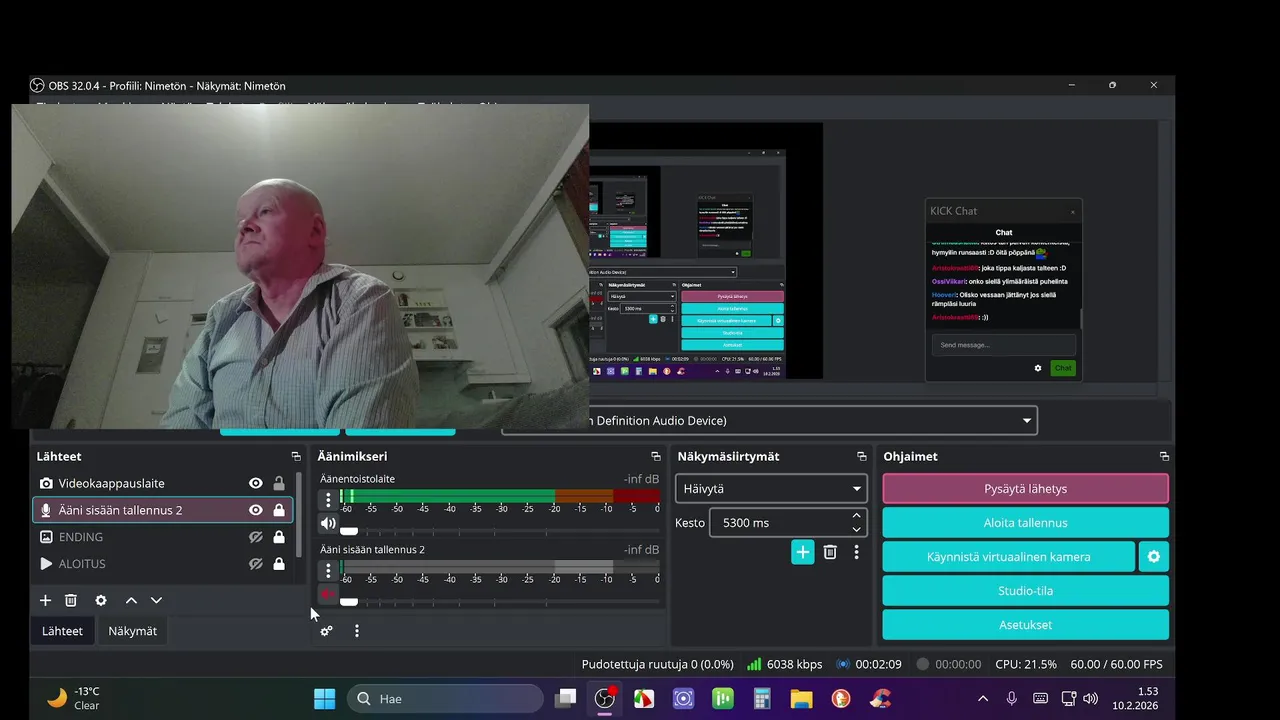Image resolution: width=1280 pixels, height=720 pixels.
Task: Pop out the Lähteet dock
Action: pos(296,456)
